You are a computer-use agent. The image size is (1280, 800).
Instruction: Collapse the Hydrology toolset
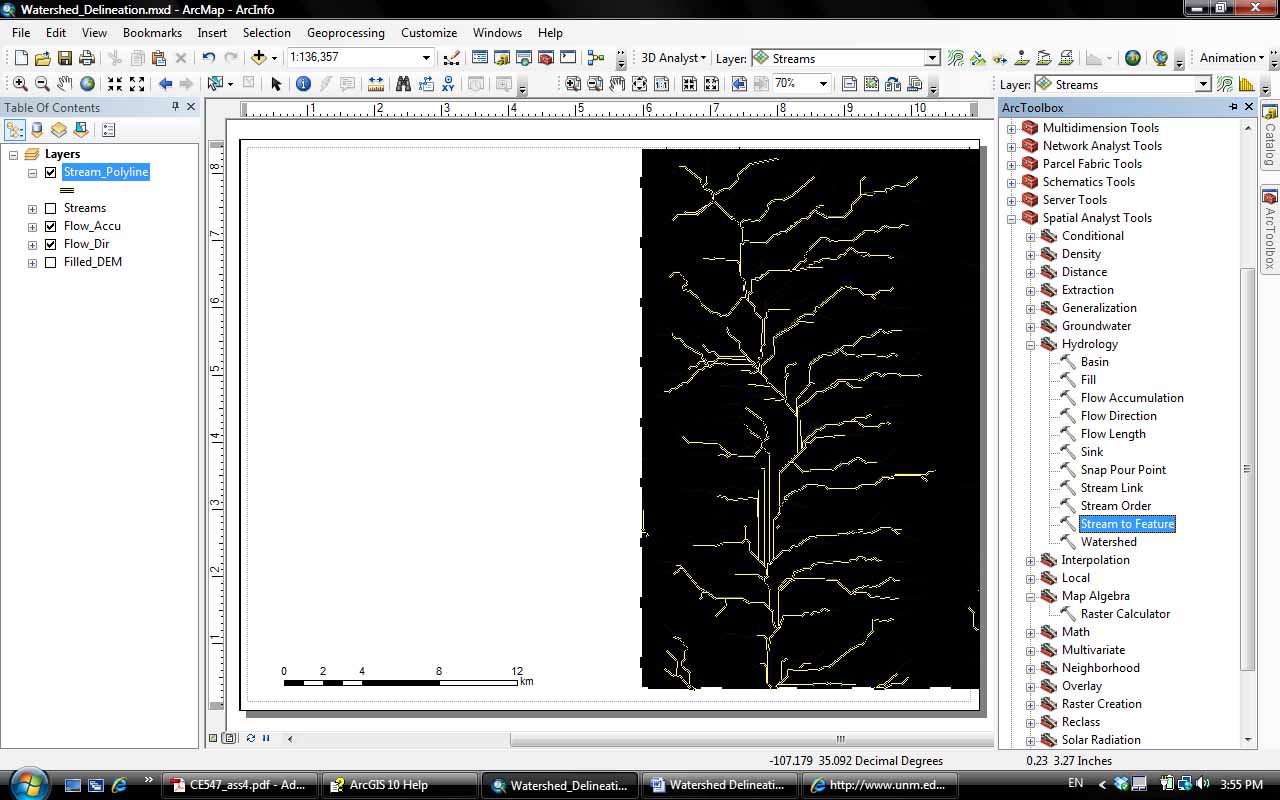[1030, 344]
